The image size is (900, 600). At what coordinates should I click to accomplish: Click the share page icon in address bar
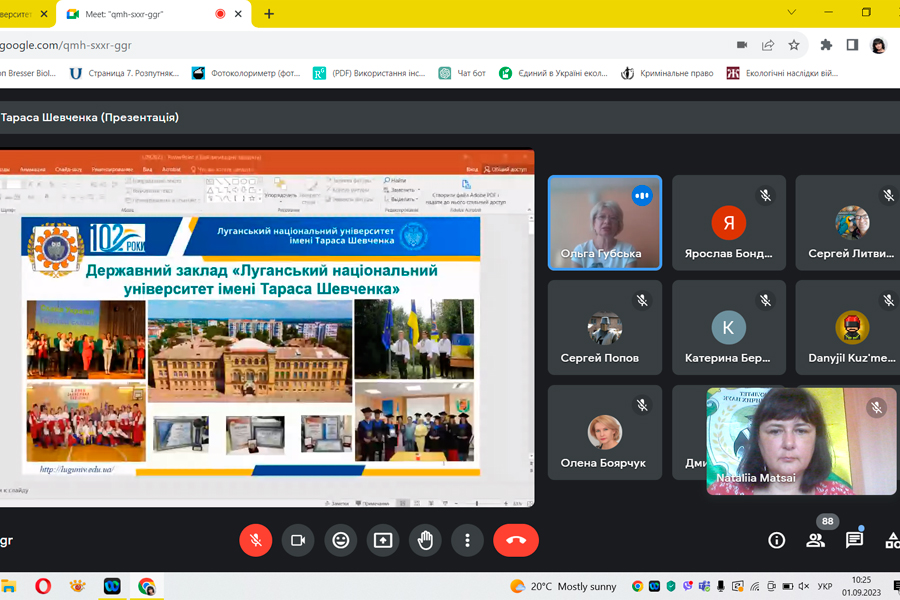coord(768,45)
